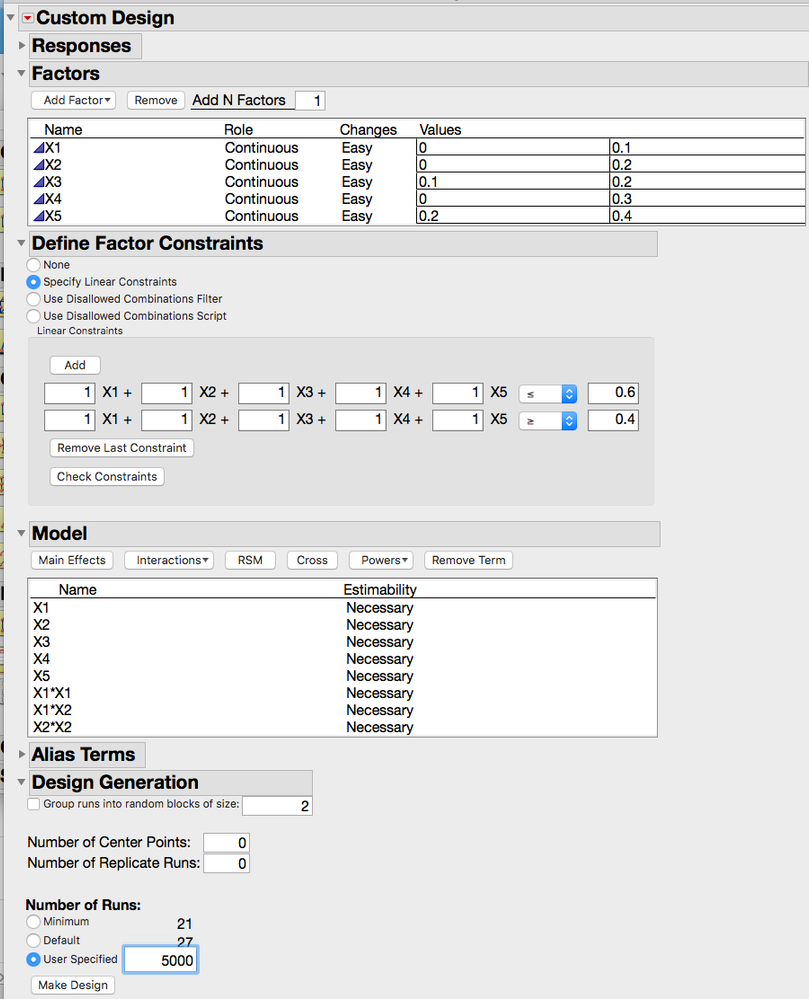Add Main Effects to model

coord(72,560)
